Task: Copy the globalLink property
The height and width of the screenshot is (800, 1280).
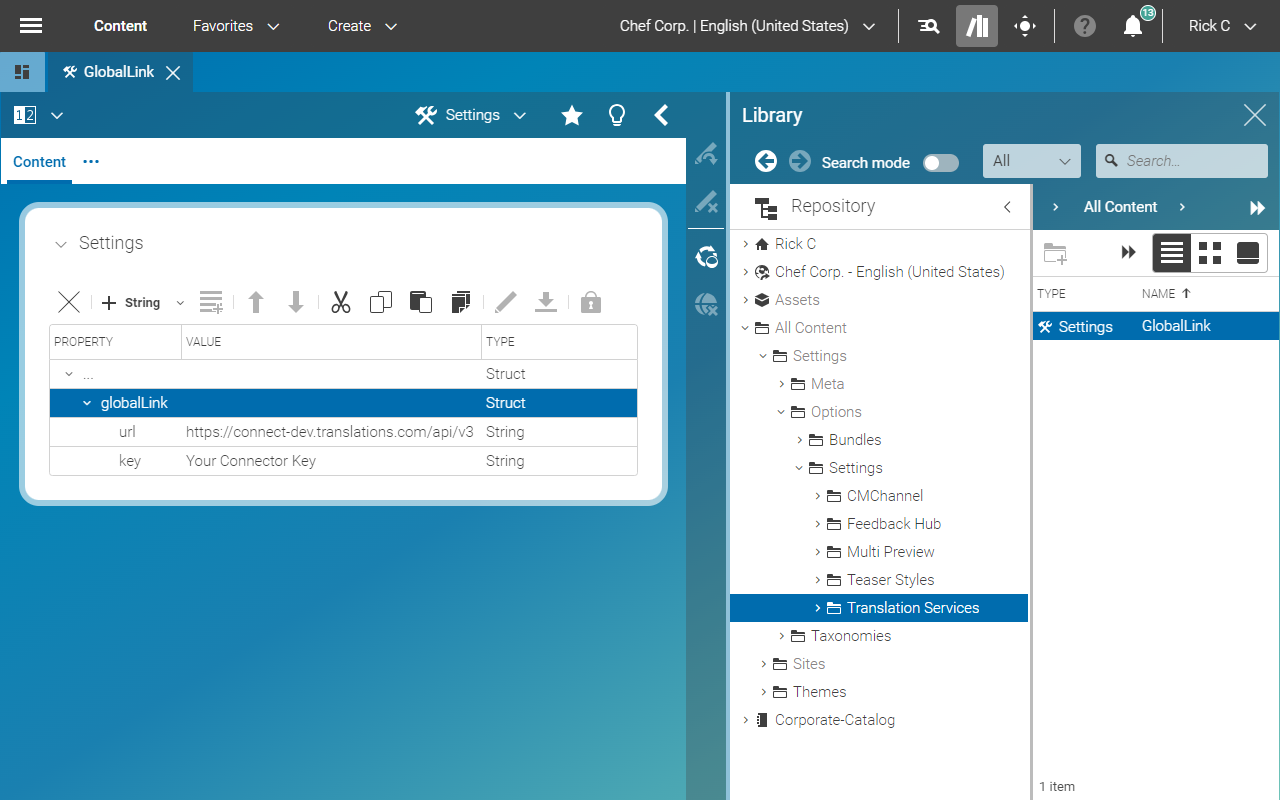Action: click(380, 301)
